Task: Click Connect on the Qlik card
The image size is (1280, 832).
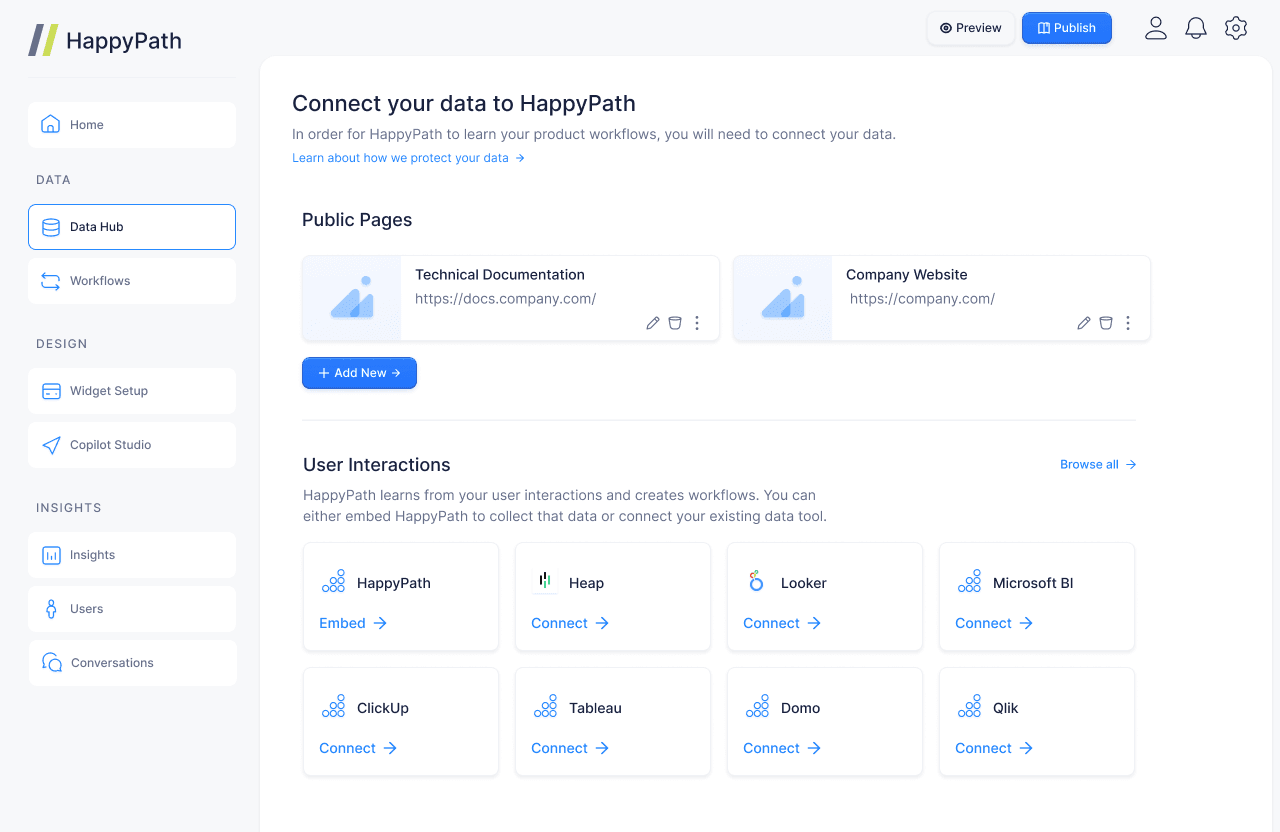Action: [994, 748]
